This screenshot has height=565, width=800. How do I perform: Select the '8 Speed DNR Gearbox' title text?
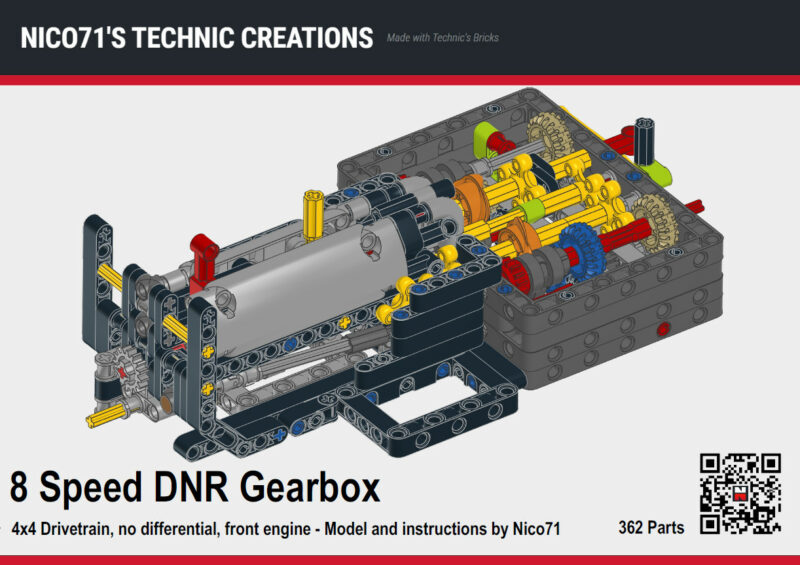(x=195, y=488)
